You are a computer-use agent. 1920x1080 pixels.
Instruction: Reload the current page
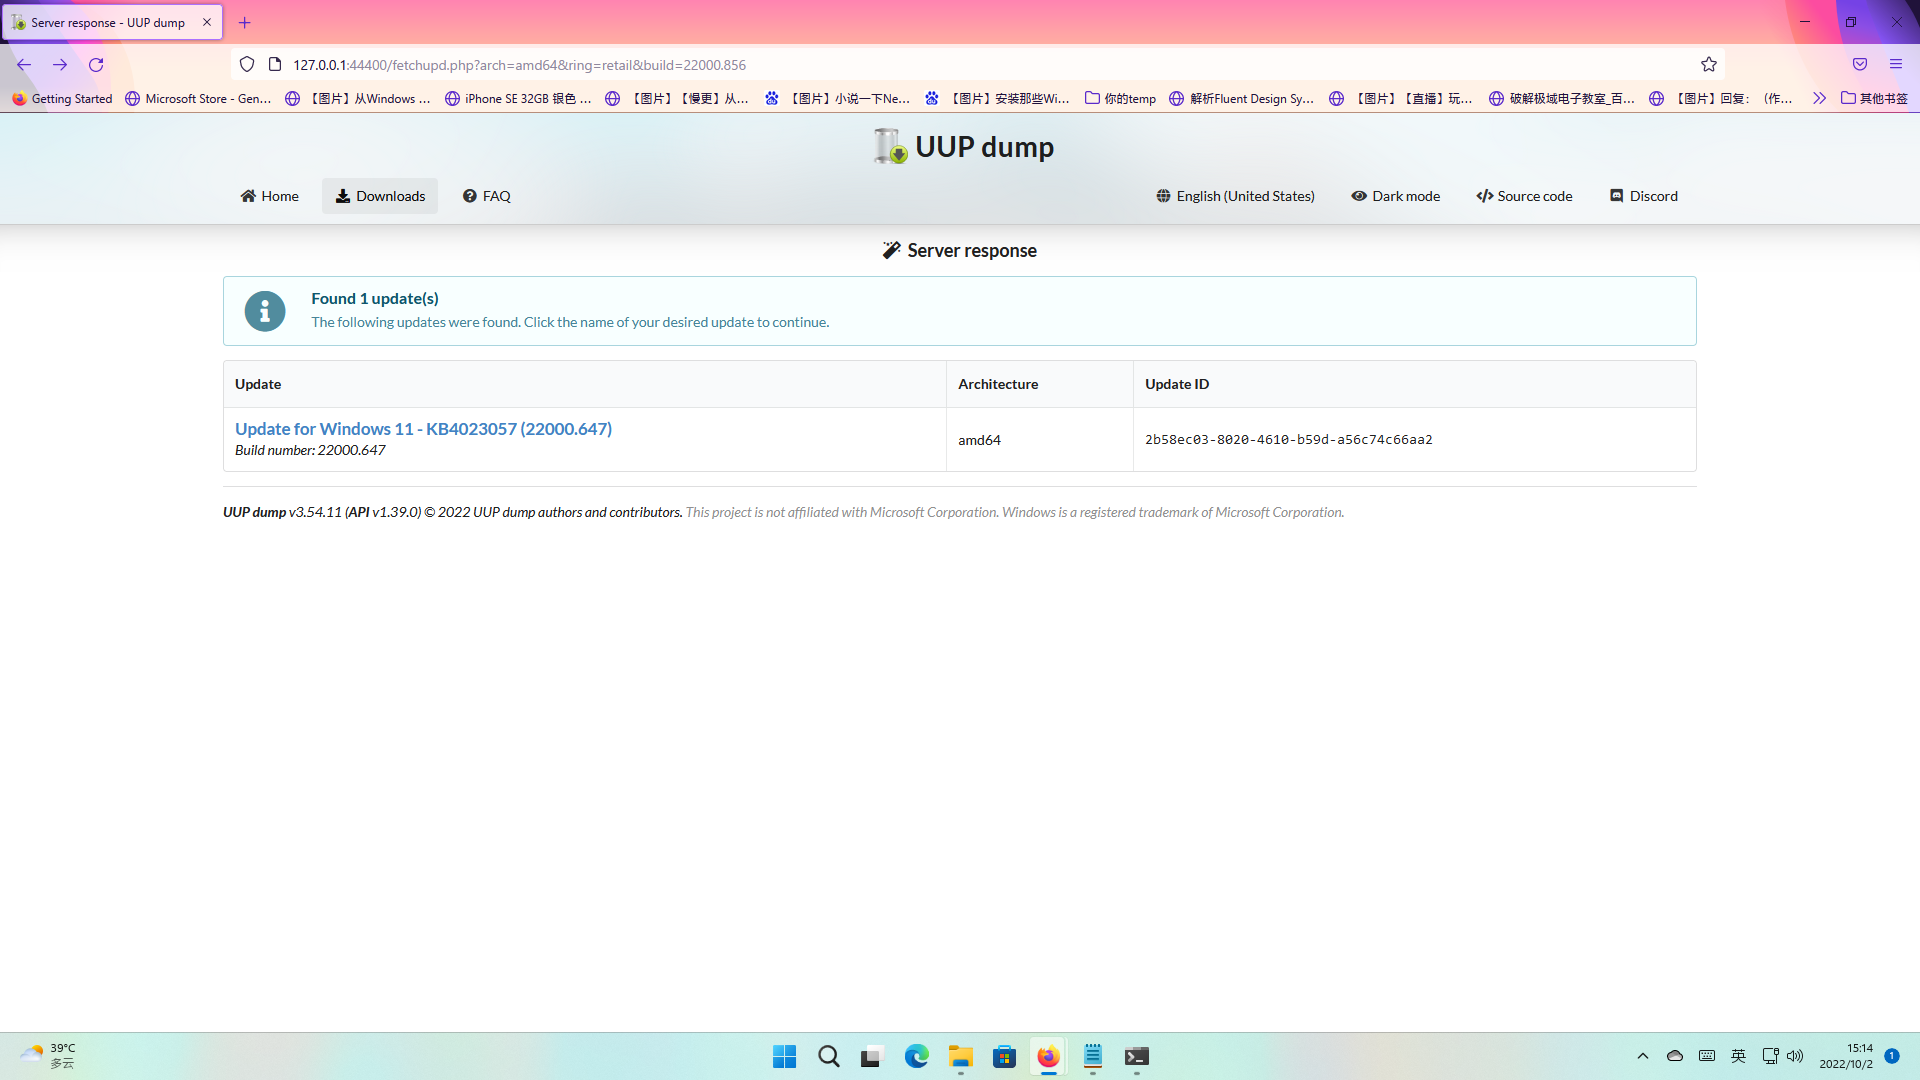click(x=96, y=65)
